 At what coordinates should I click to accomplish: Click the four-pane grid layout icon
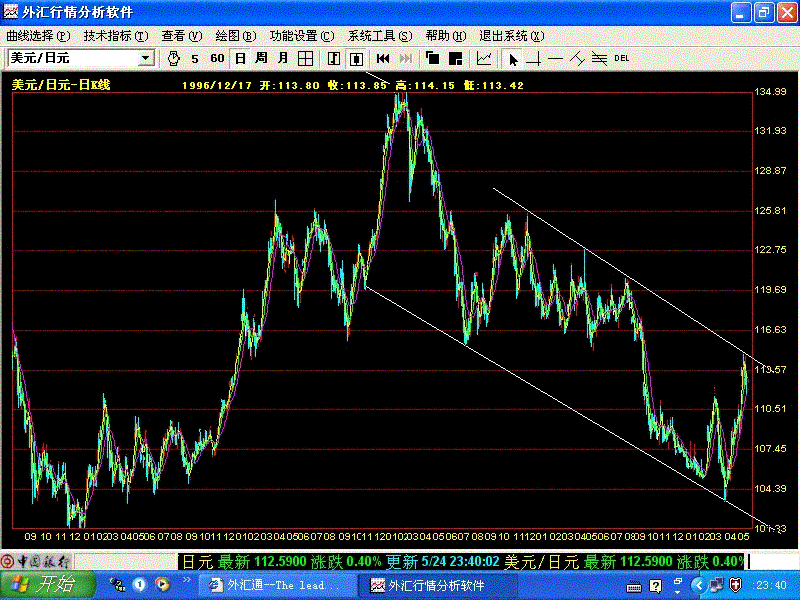[305, 59]
